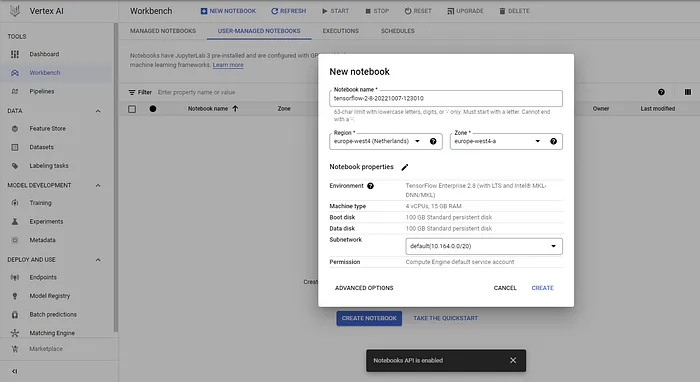The image size is (700, 382).
Task: Open the Model Registry bulb icon
Action: (15, 296)
